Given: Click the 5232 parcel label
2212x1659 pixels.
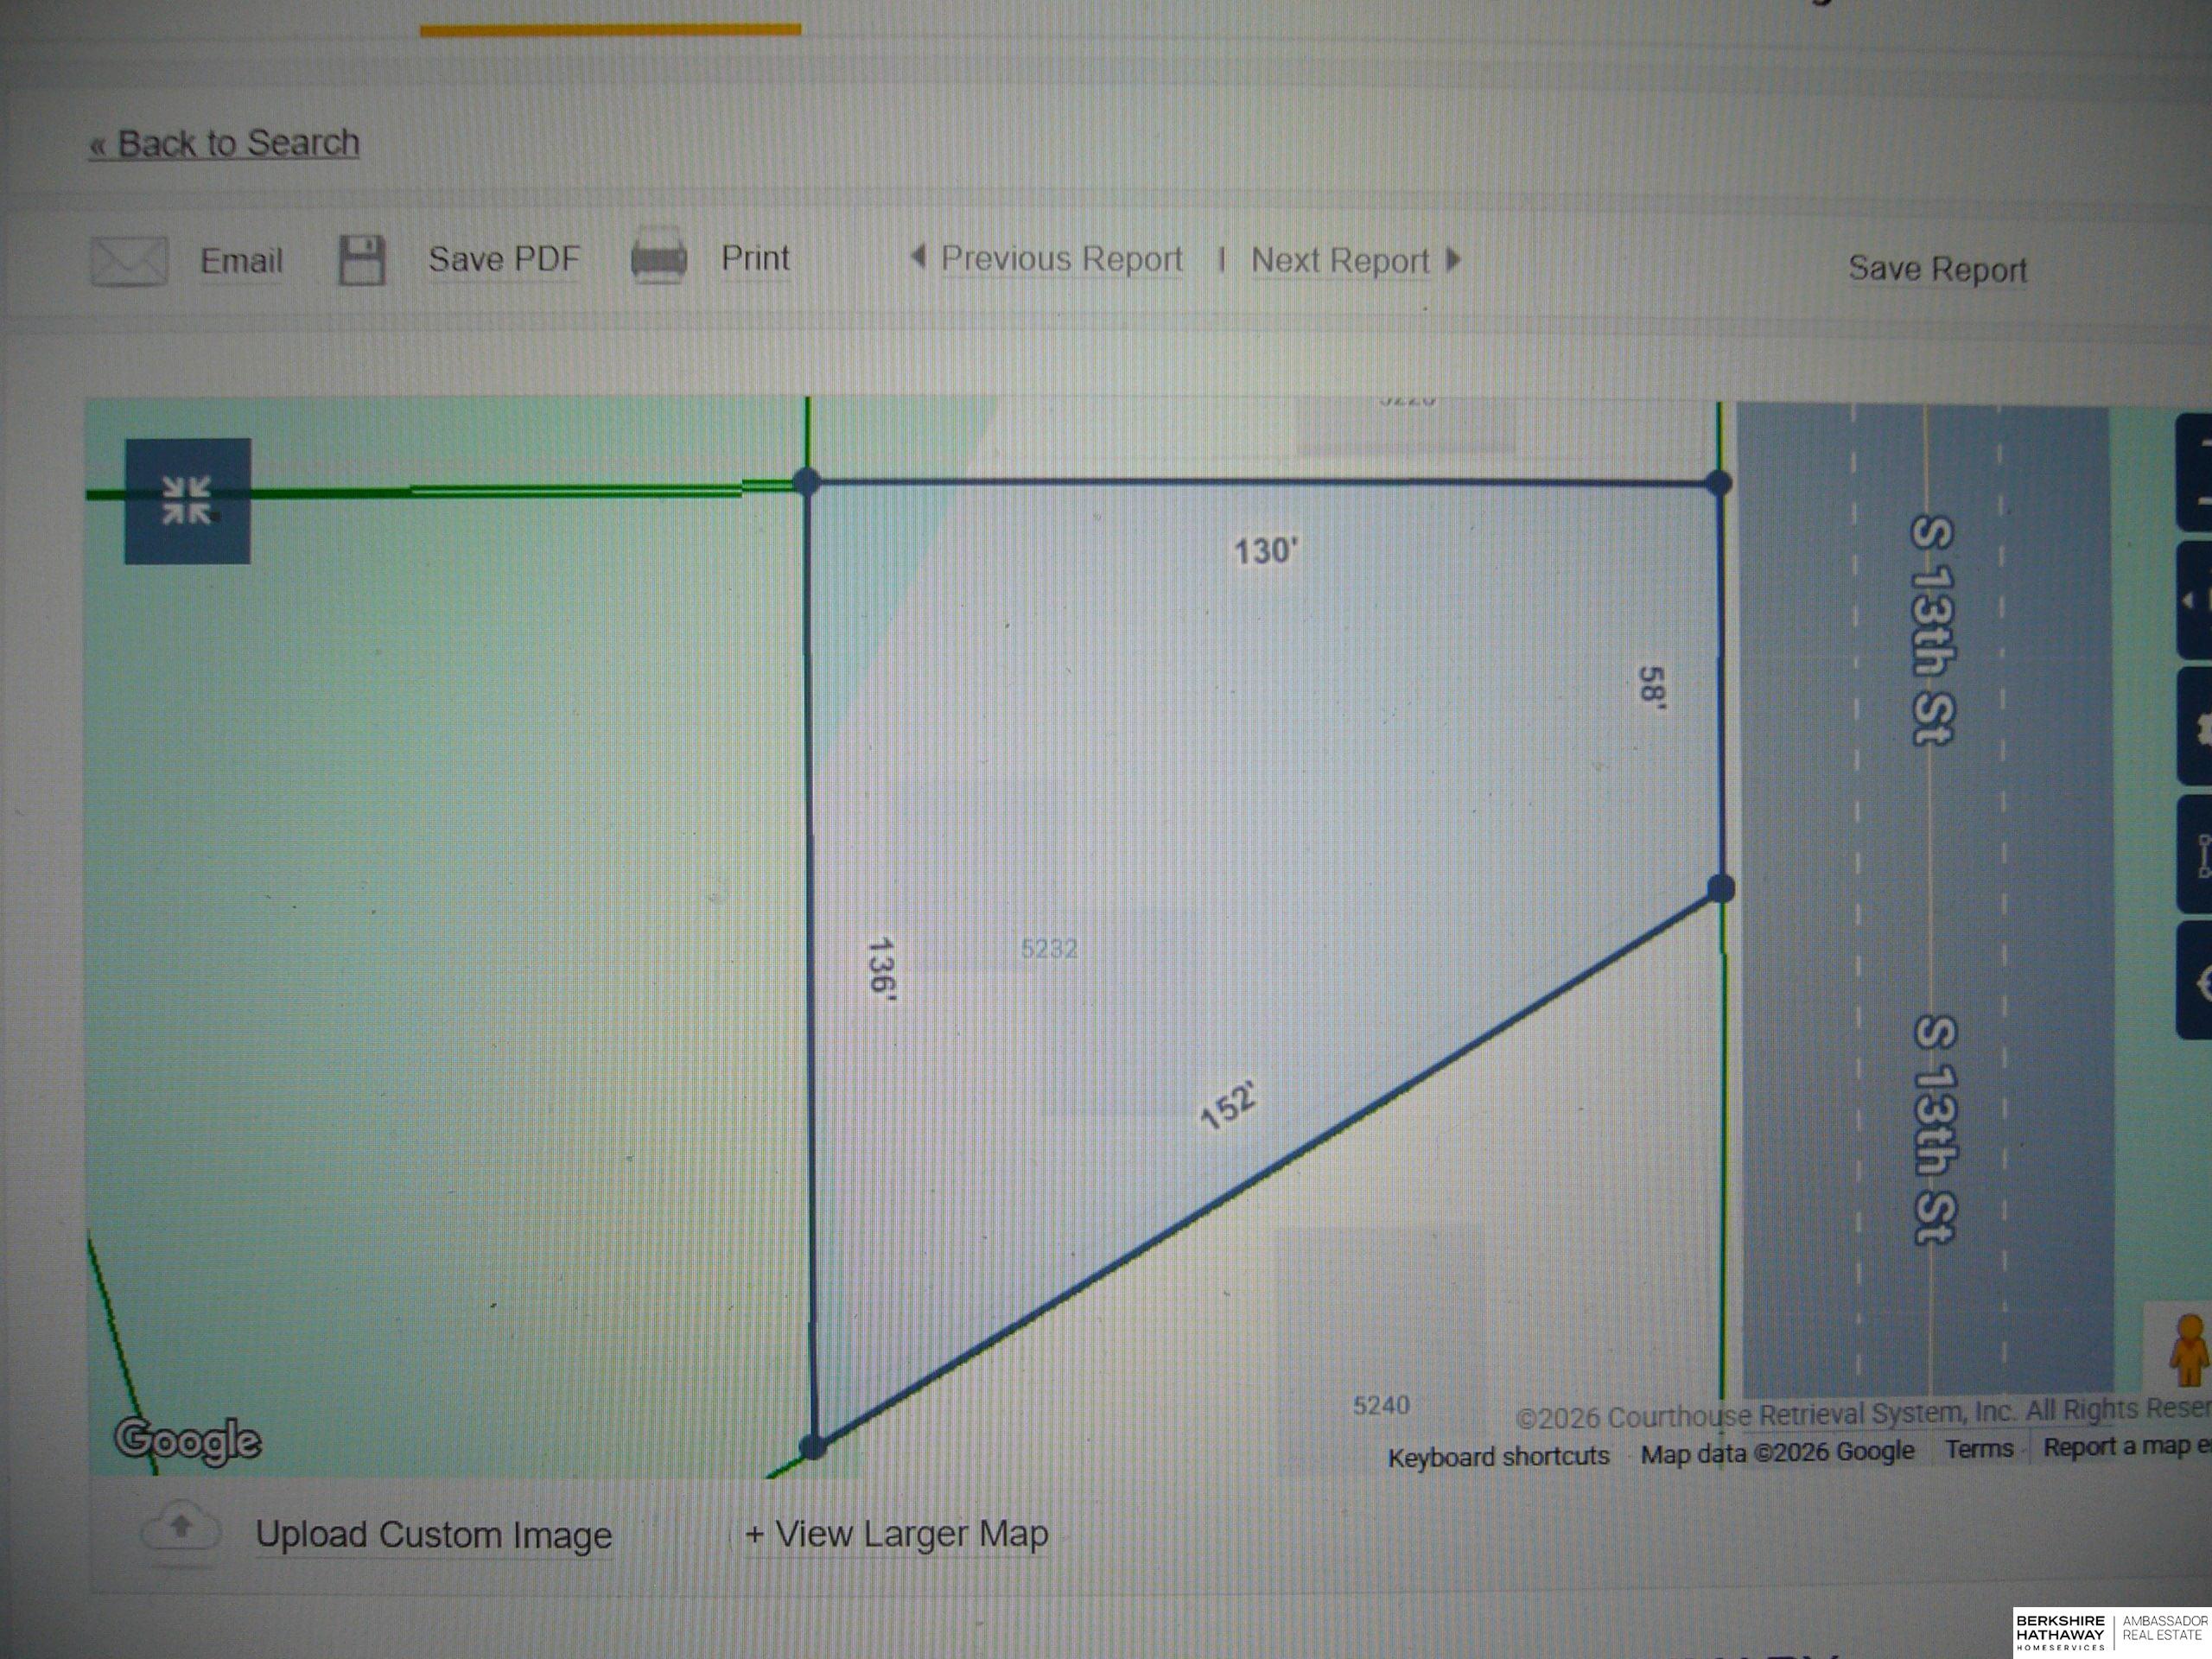Looking at the screenshot, I should (1049, 948).
